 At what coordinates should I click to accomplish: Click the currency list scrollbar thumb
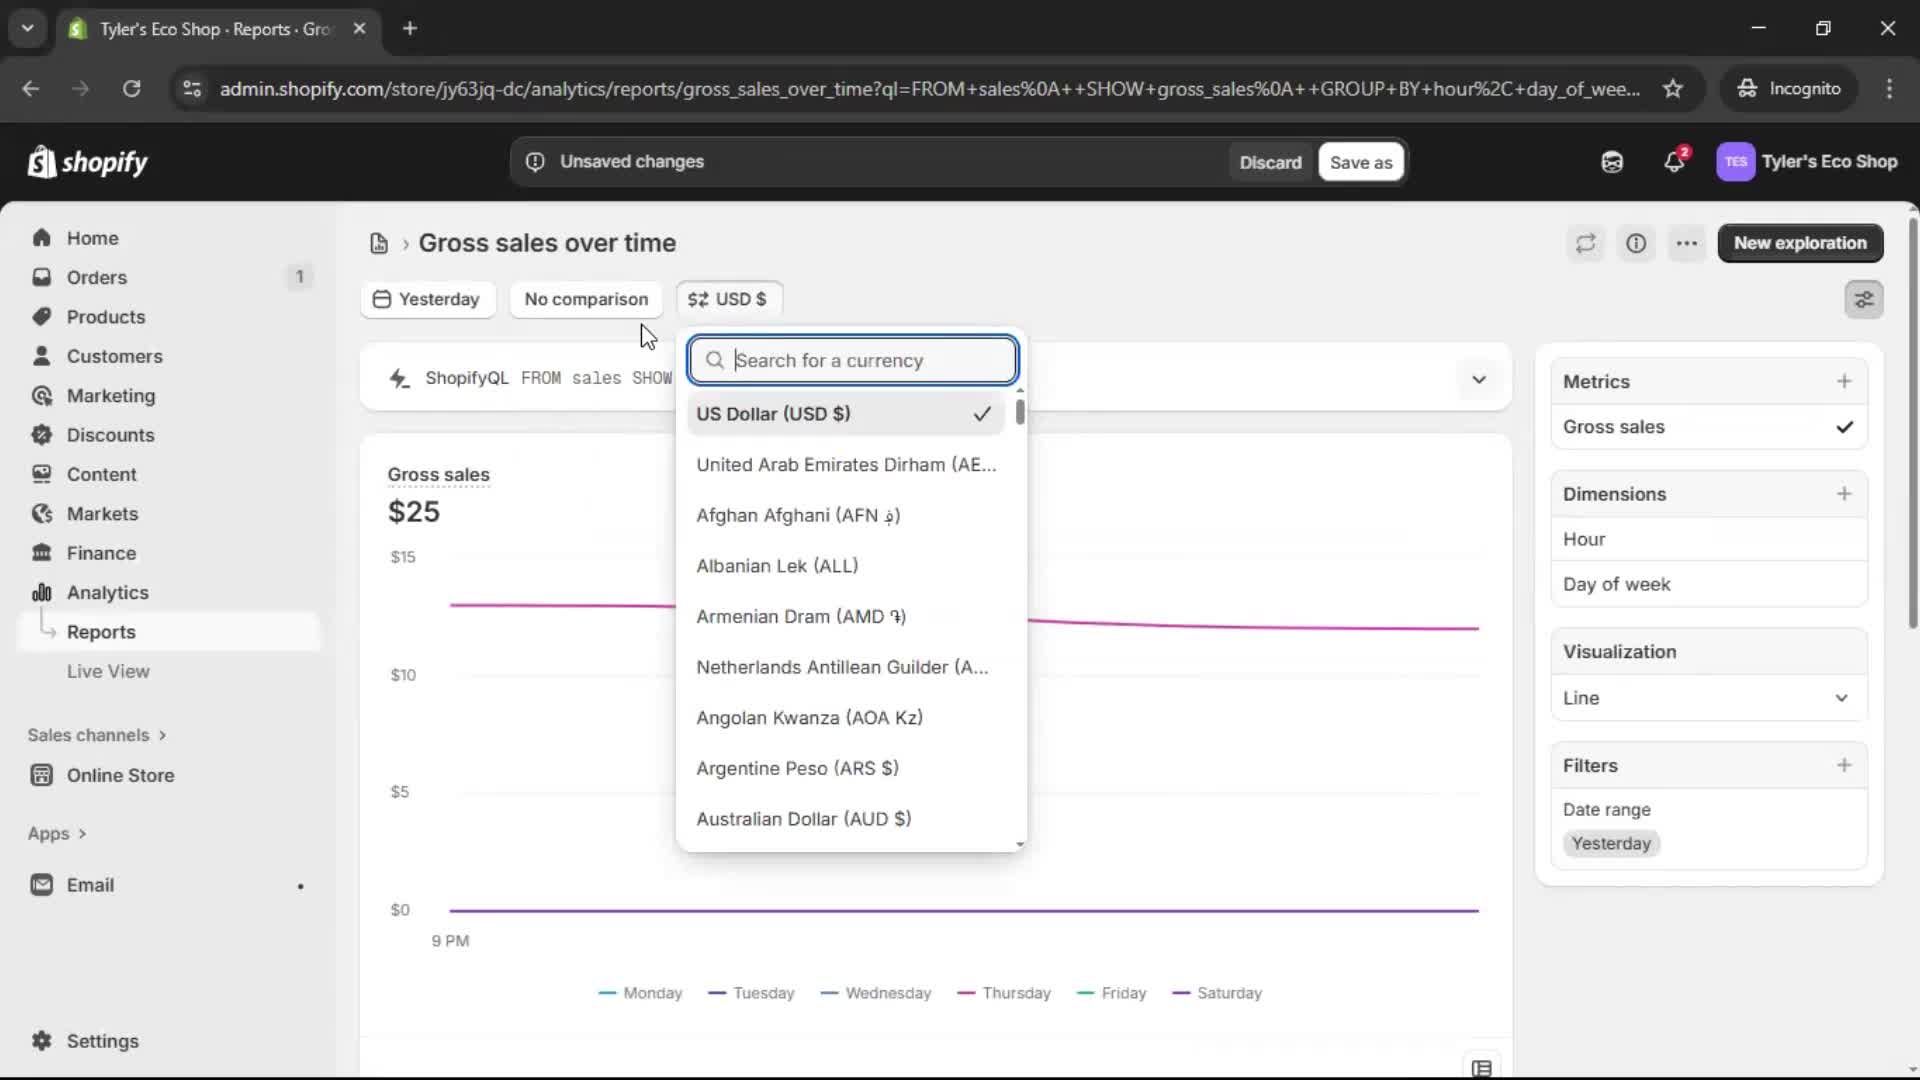pyautogui.click(x=1020, y=412)
